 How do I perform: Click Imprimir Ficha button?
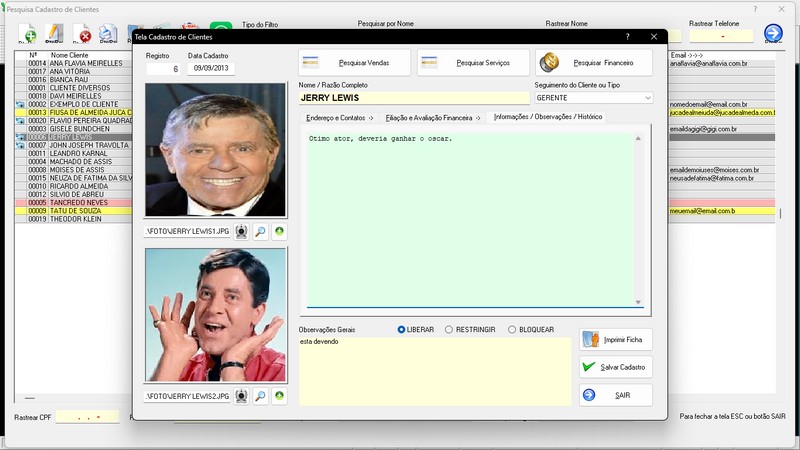(x=616, y=340)
